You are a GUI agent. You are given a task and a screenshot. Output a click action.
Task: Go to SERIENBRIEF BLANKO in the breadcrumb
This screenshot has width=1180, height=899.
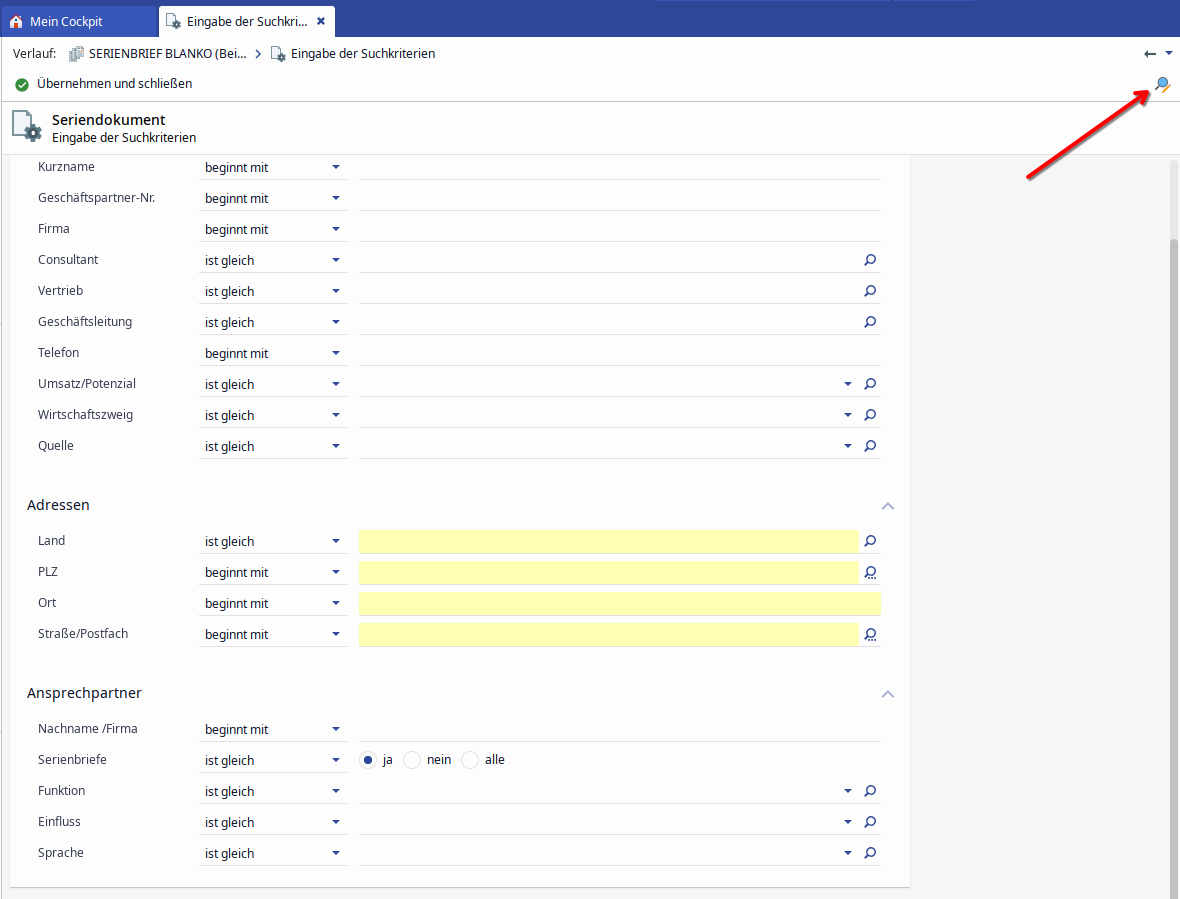click(167, 54)
